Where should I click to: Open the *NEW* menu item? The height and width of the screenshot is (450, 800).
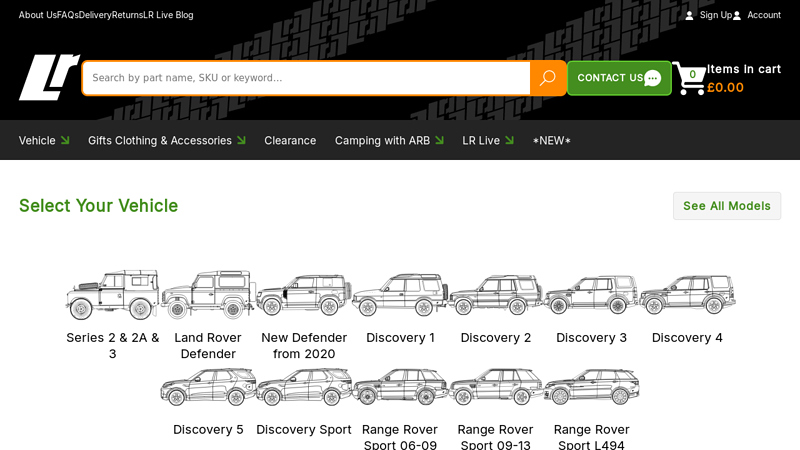552,141
